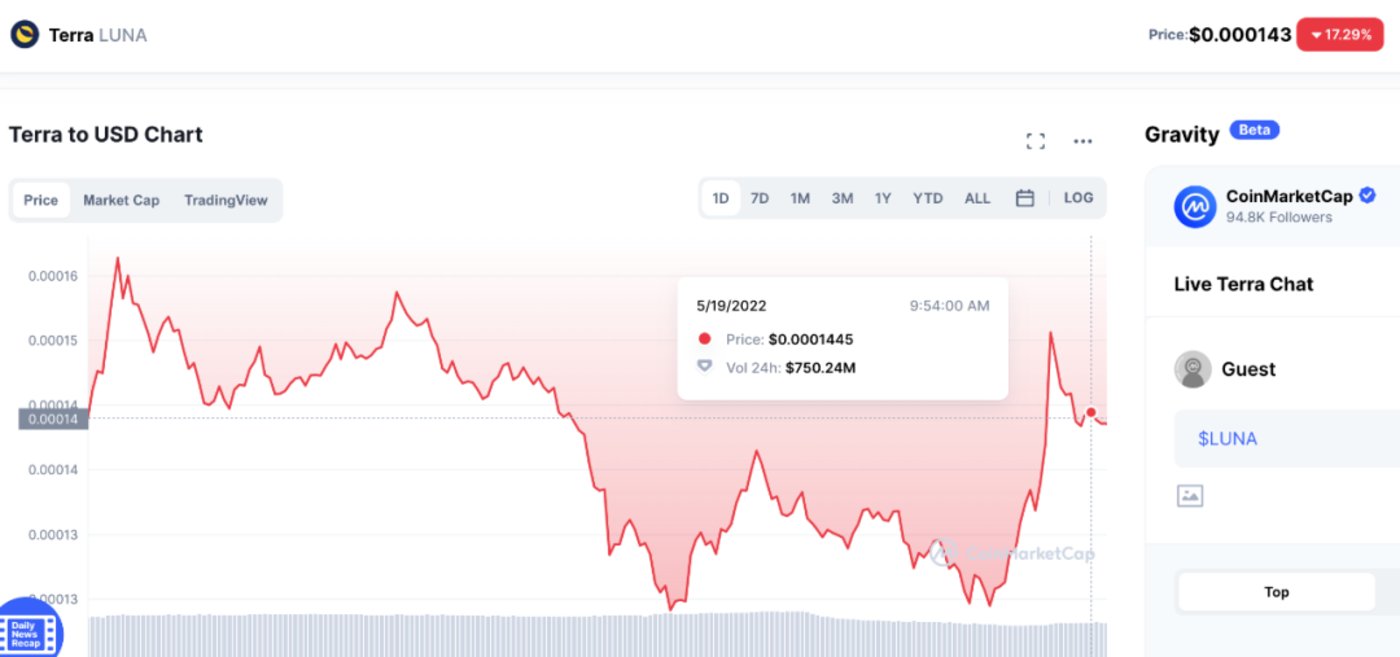Viewport: 1400px width, 657px height.
Task: Click the Guest avatar icon
Action: point(1190,368)
